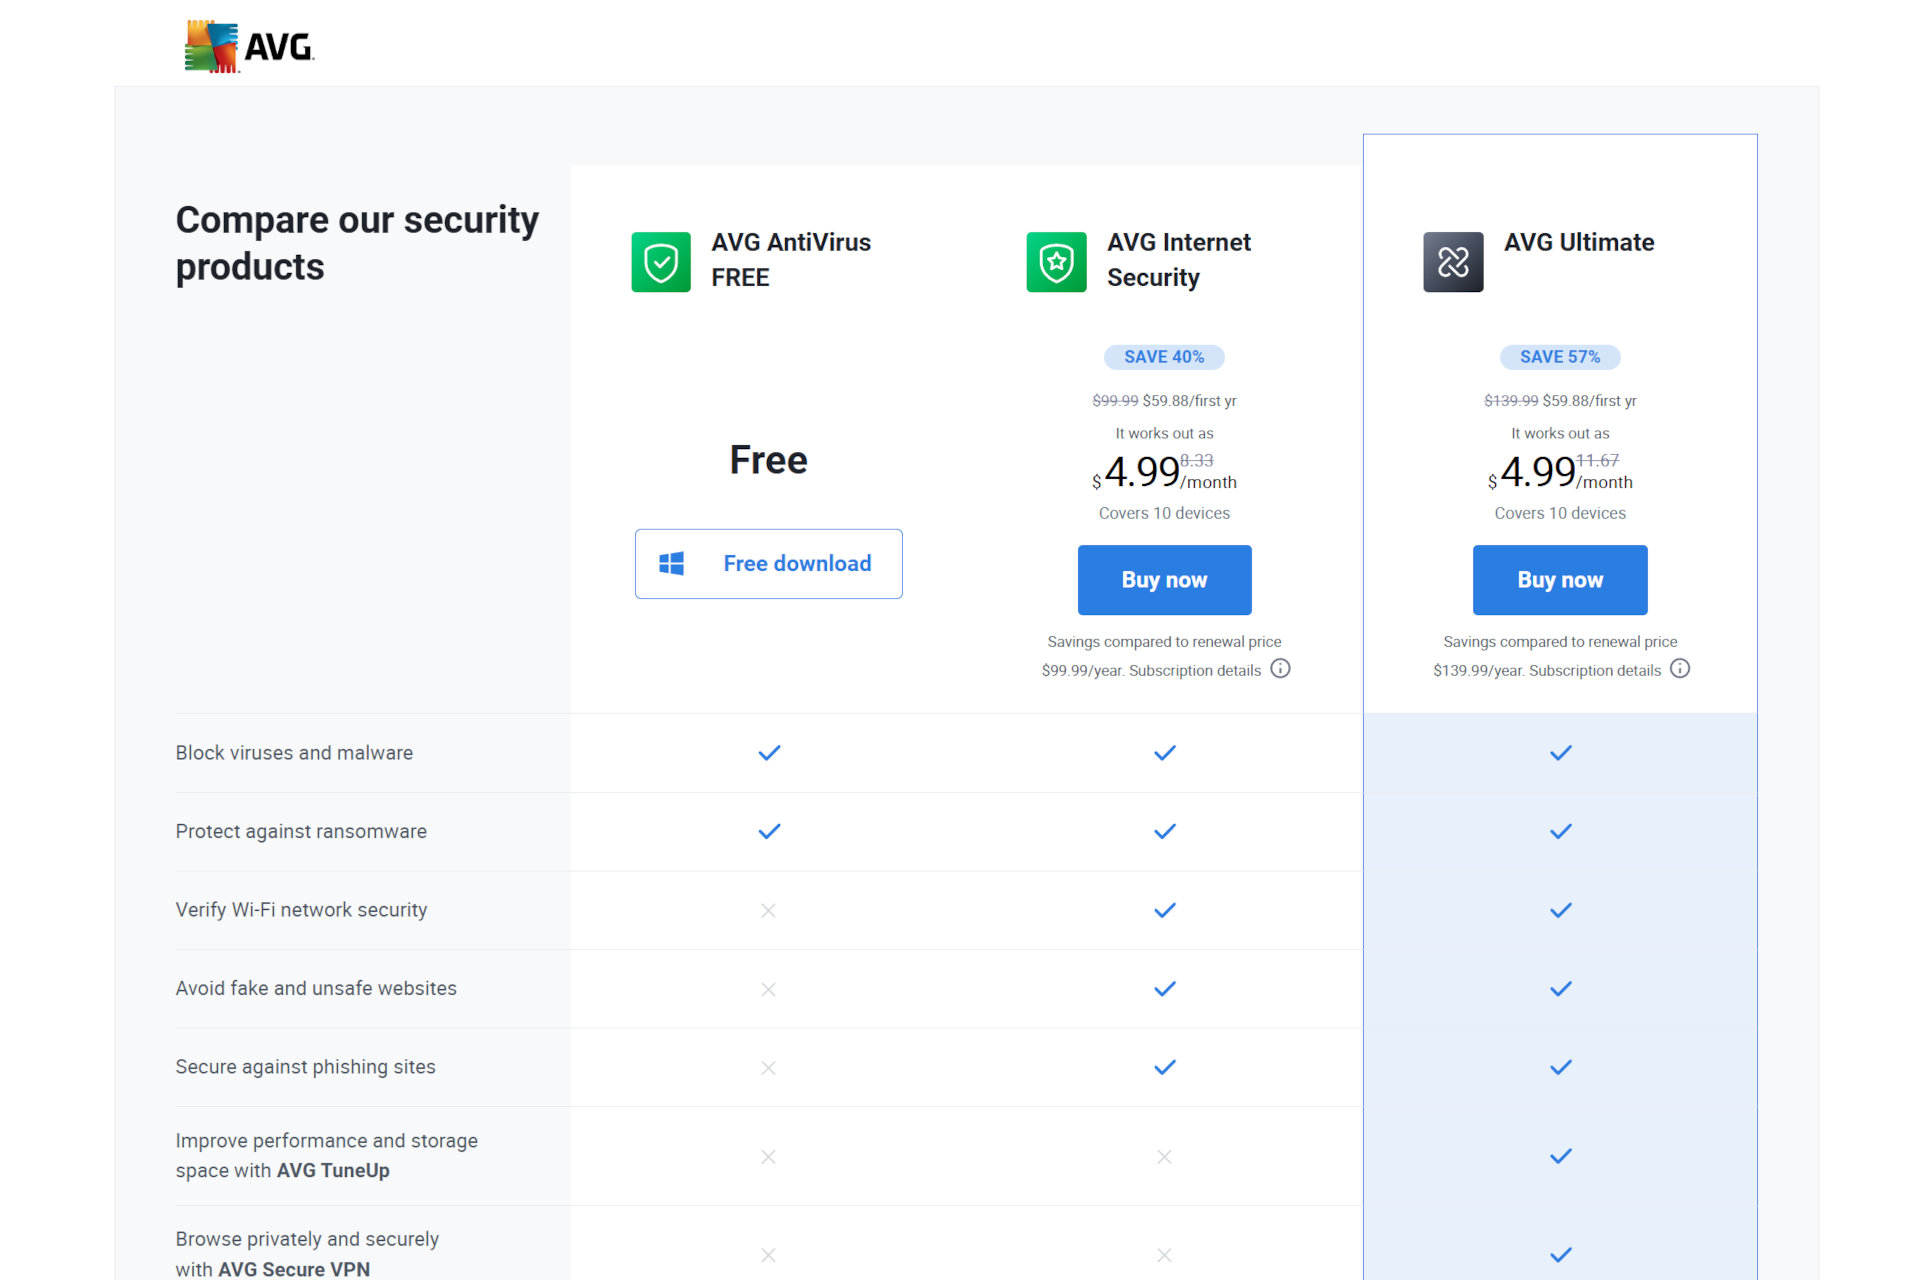Viewport: 1920px width, 1280px height.
Task: Click the AVG Ultimate product title
Action: [x=1579, y=243]
